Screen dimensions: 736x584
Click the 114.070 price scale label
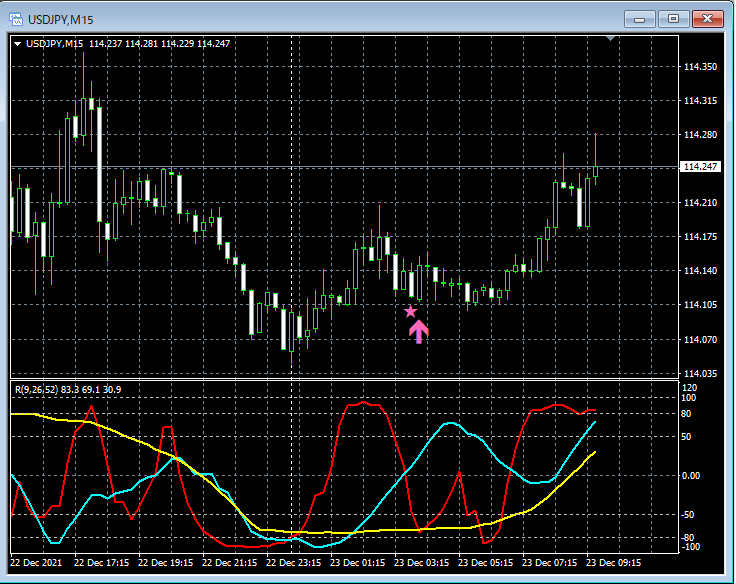(x=700, y=339)
